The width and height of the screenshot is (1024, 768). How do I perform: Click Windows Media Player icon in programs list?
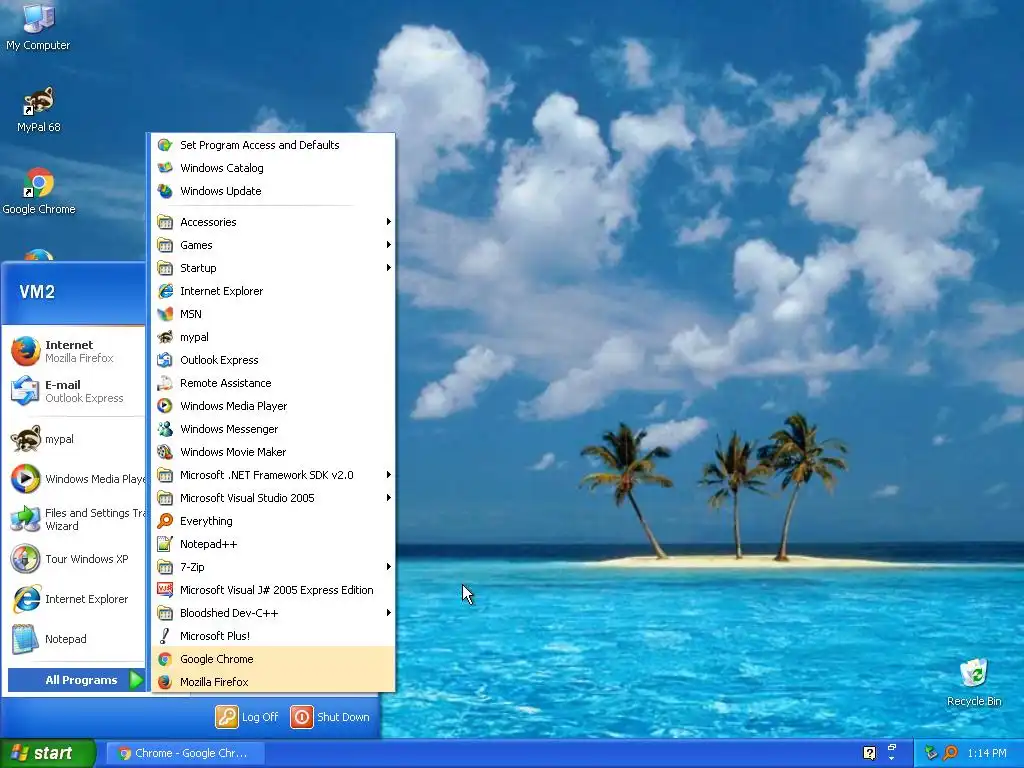pos(165,406)
